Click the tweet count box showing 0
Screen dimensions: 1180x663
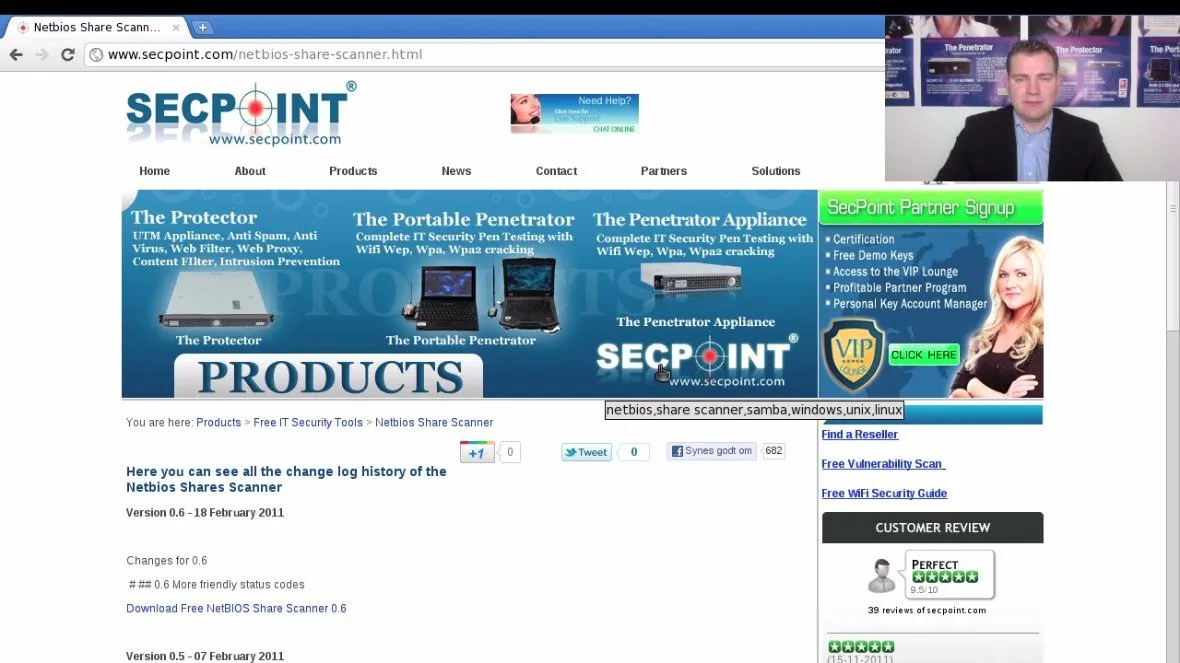(x=633, y=452)
